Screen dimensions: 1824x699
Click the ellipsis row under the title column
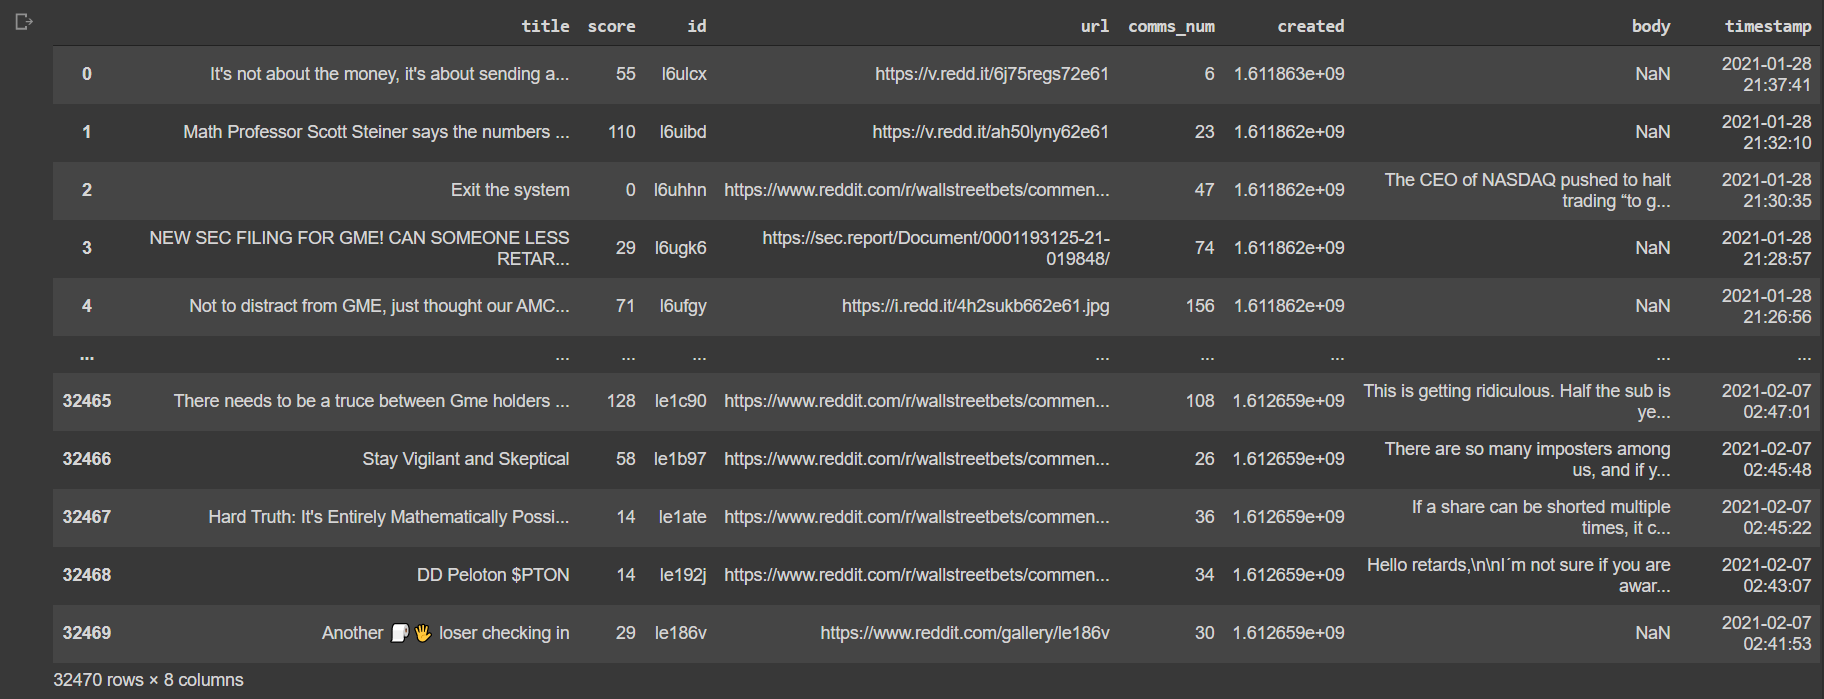tap(562, 356)
